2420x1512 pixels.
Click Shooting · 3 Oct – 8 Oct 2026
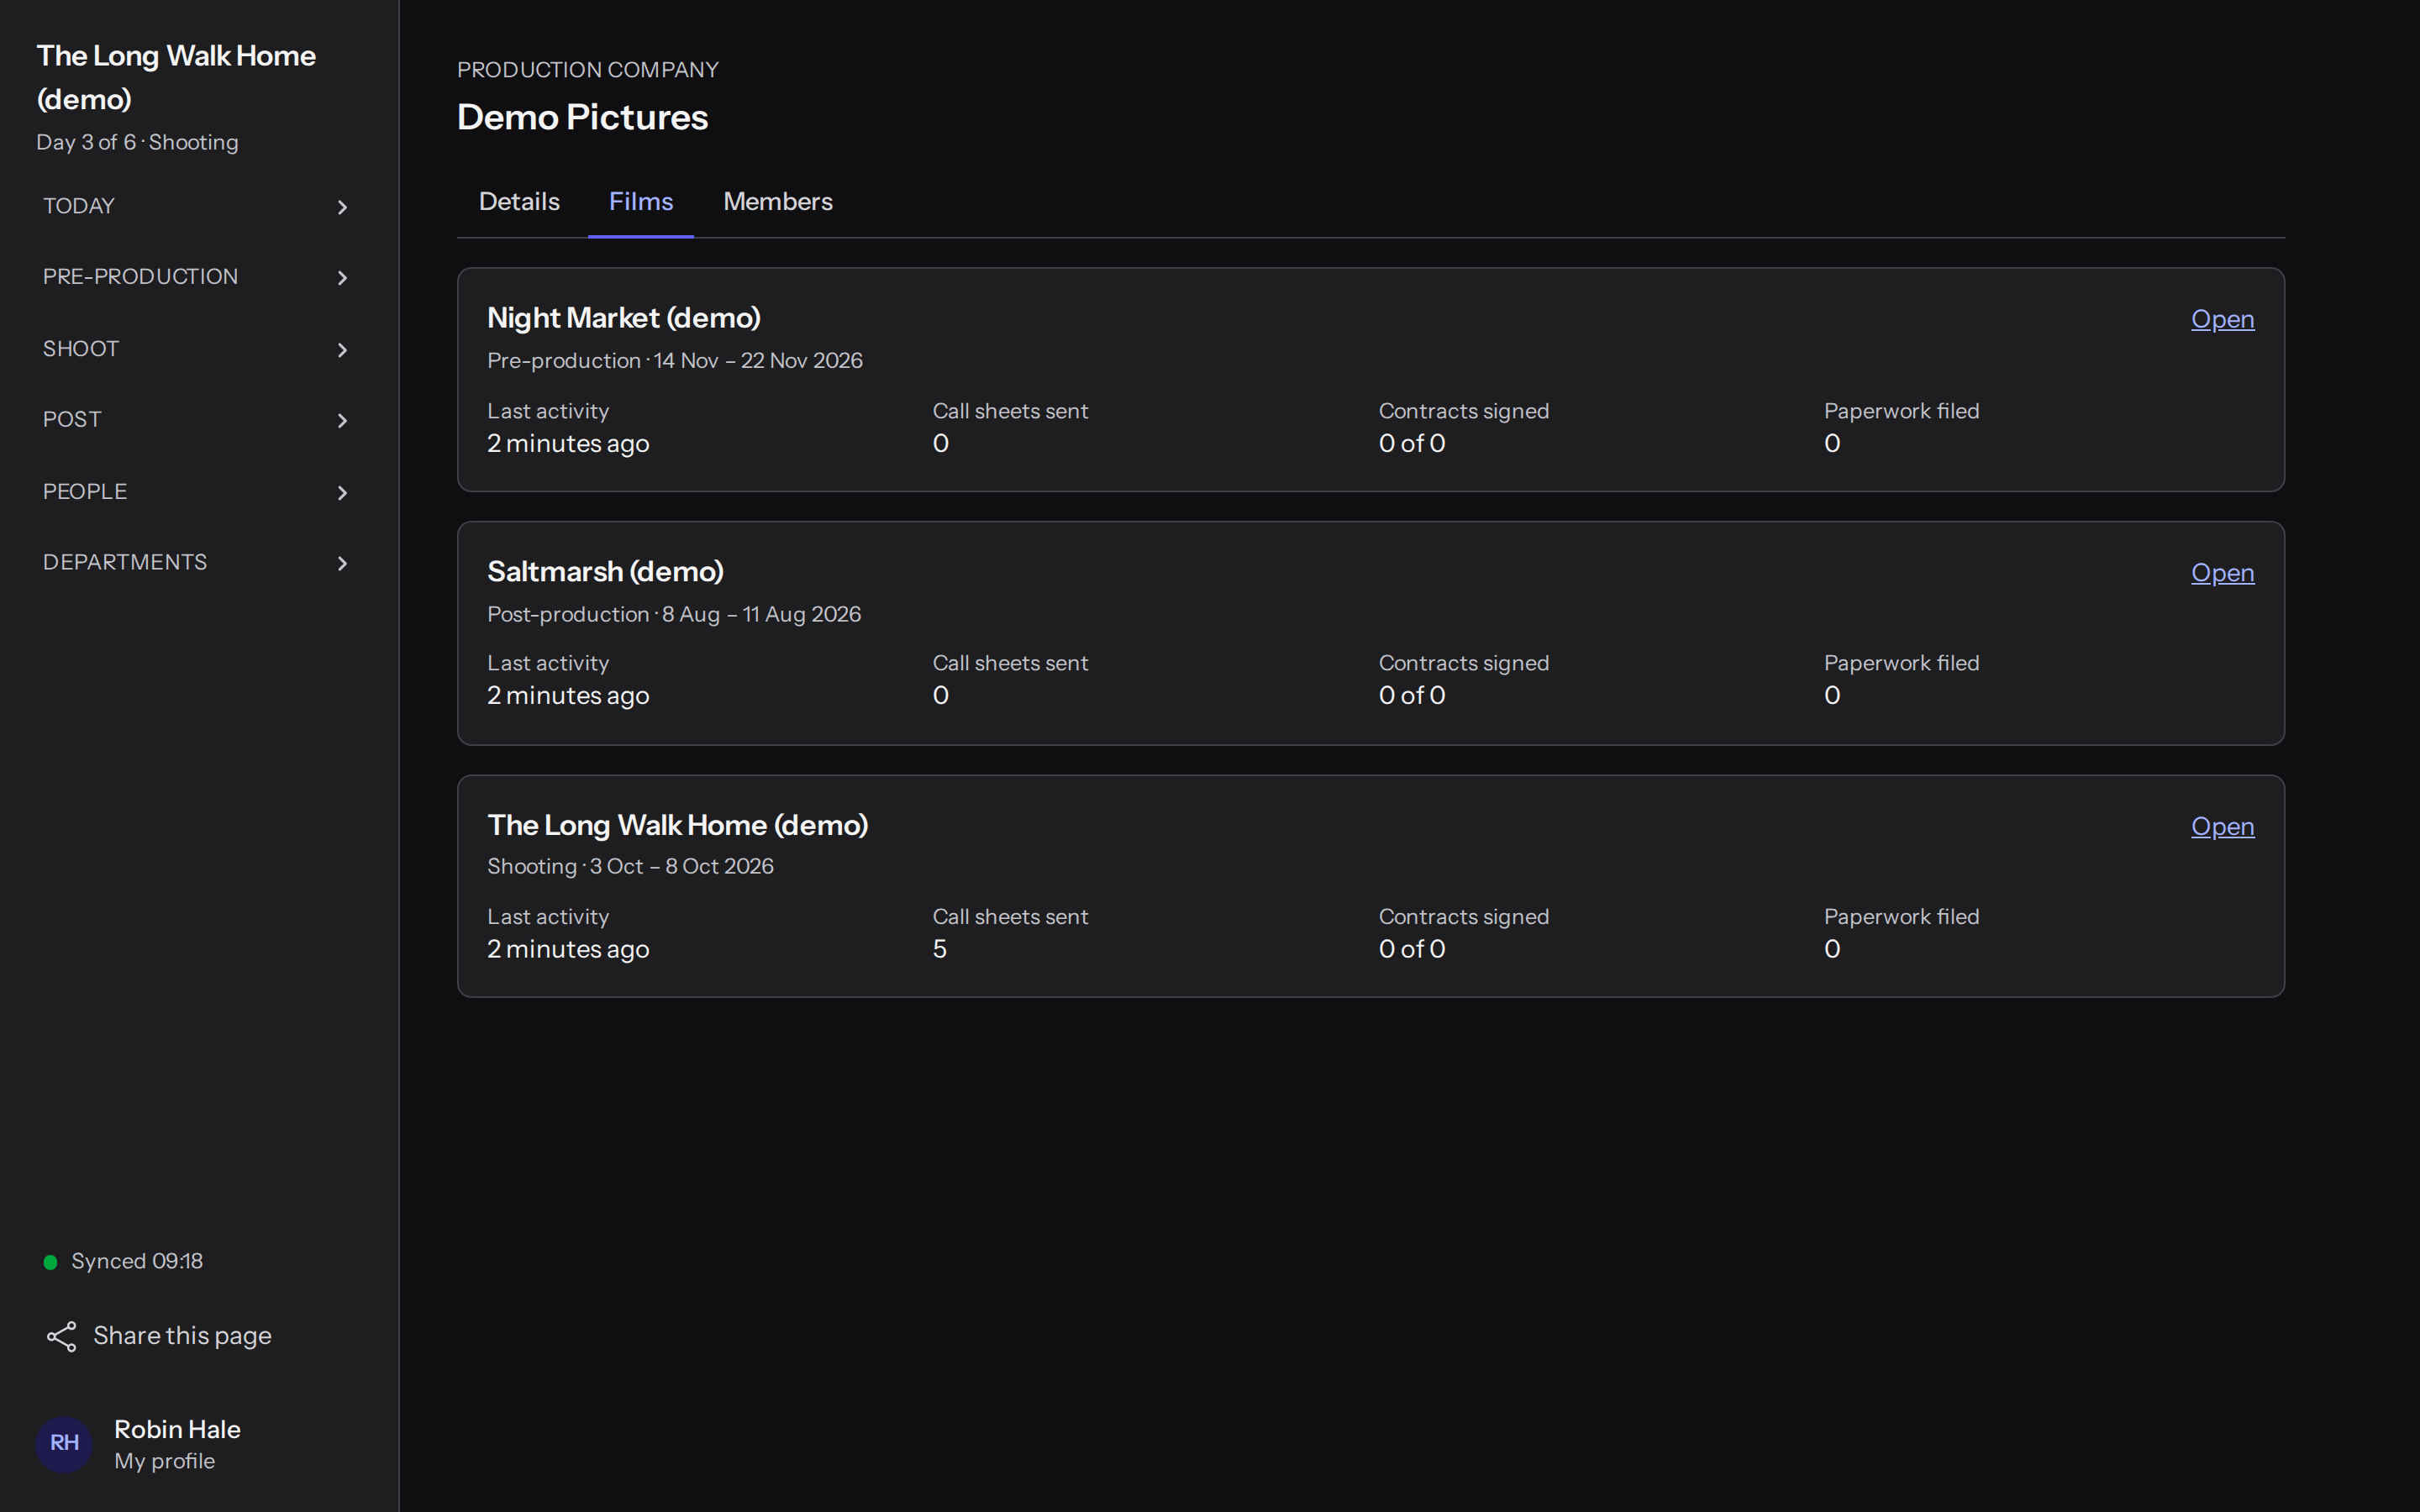630,867
